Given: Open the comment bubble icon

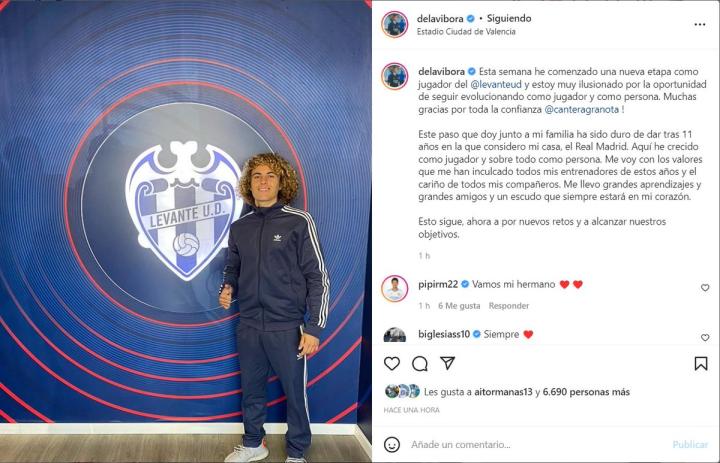Looking at the screenshot, I should pos(420,364).
